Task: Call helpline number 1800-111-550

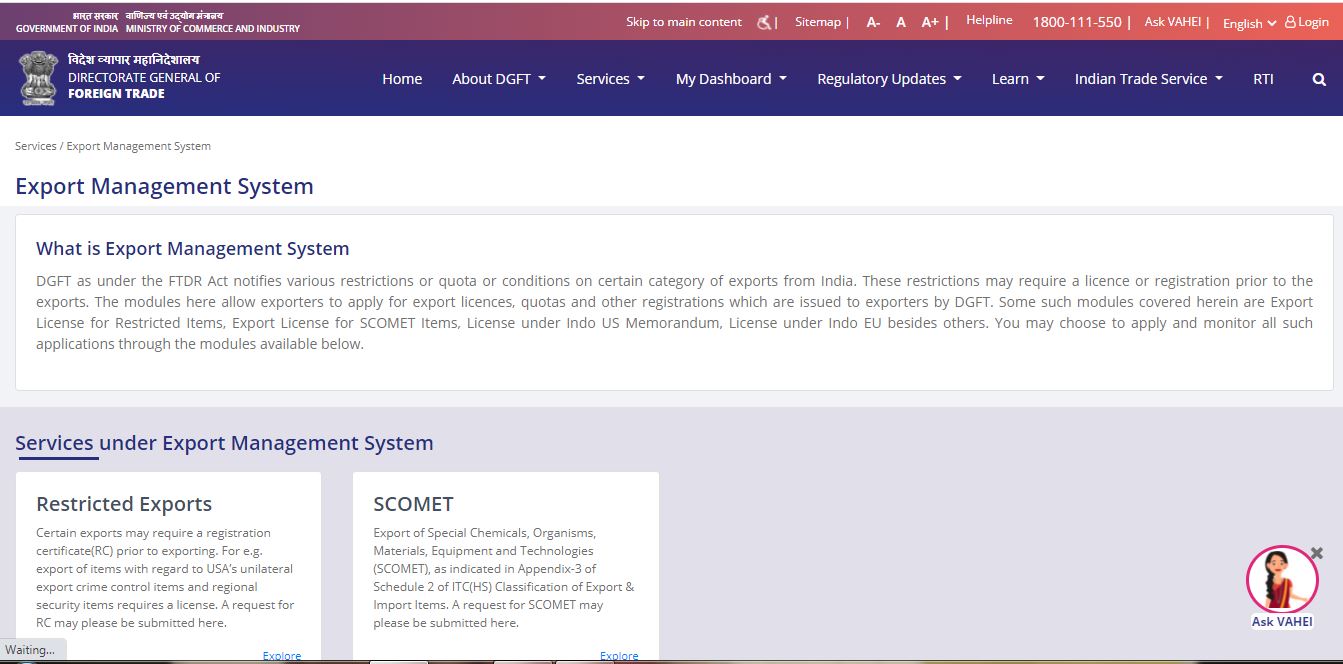Action: point(1078,21)
